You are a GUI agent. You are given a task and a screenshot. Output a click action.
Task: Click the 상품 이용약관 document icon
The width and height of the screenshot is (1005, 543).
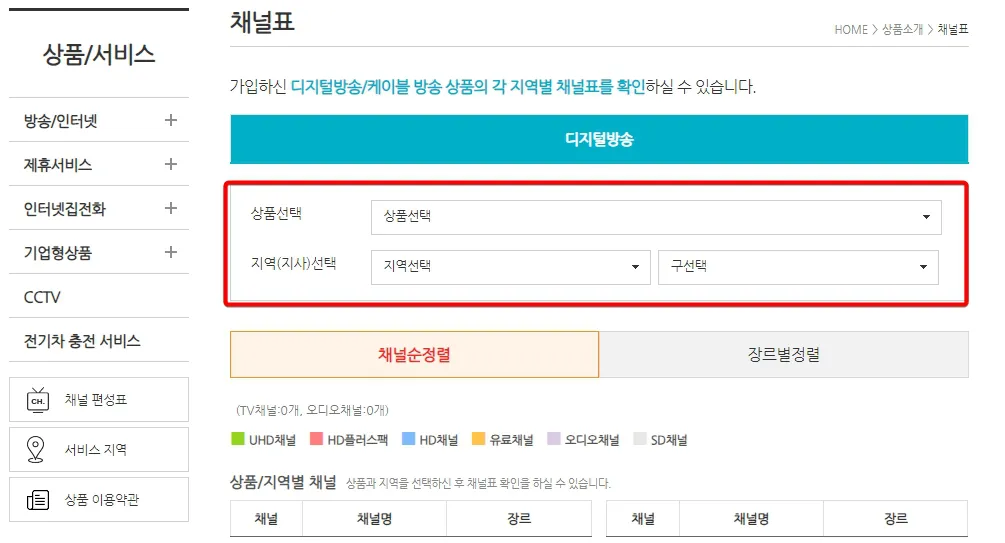click(38, 499)
